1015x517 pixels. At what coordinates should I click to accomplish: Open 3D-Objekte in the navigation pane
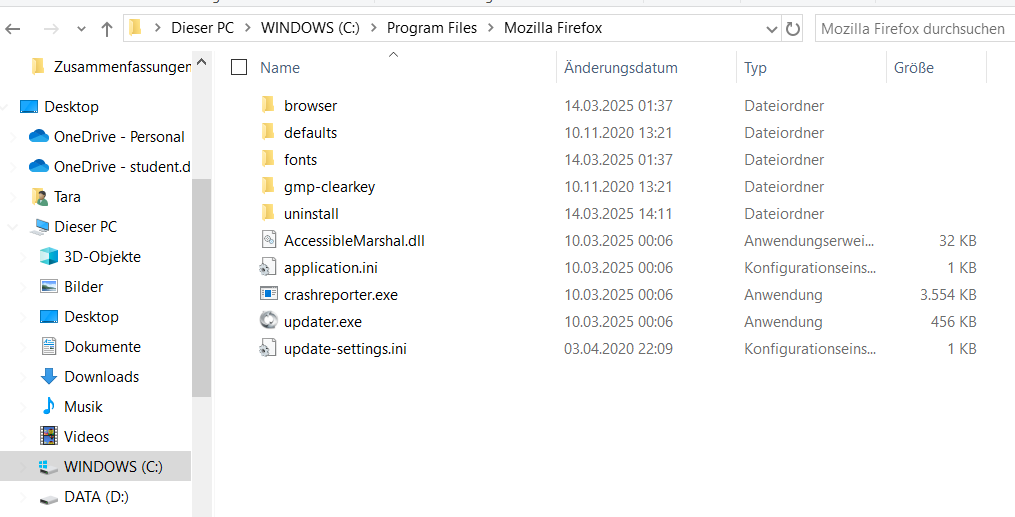pyautogui.click(x=102, y=257)
